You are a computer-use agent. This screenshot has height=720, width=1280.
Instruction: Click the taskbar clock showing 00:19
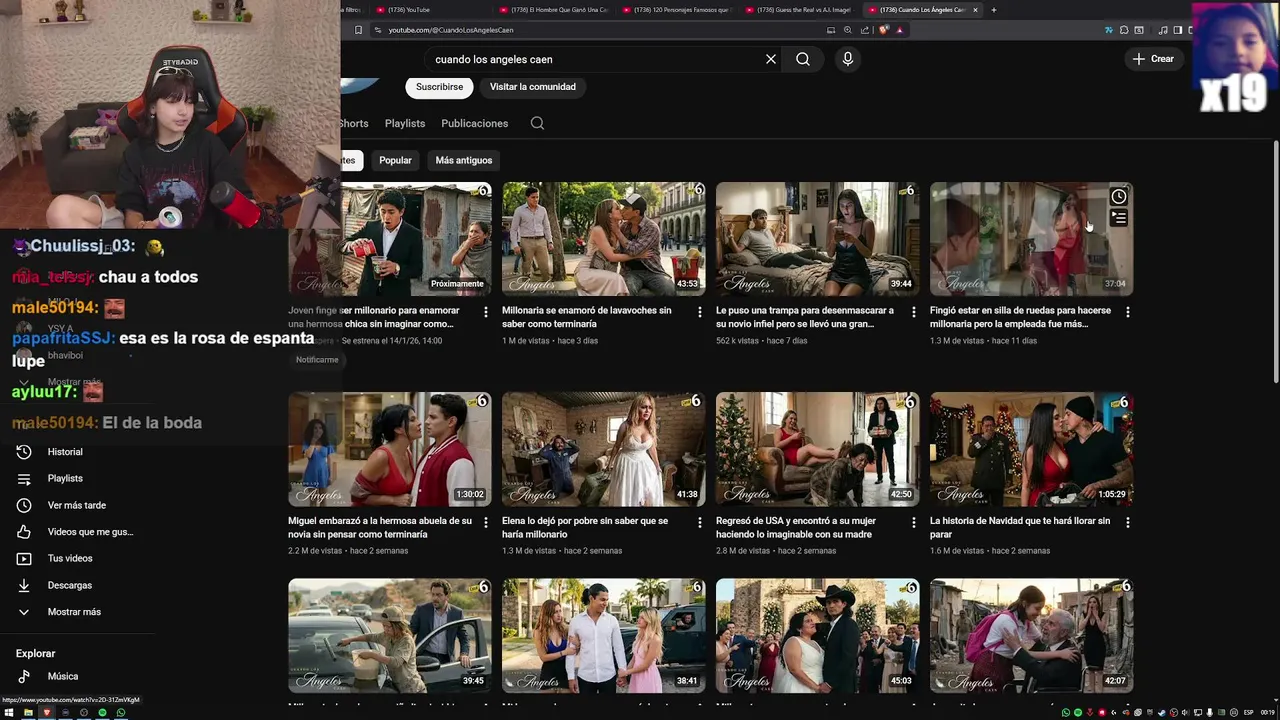coord(1269,712)
